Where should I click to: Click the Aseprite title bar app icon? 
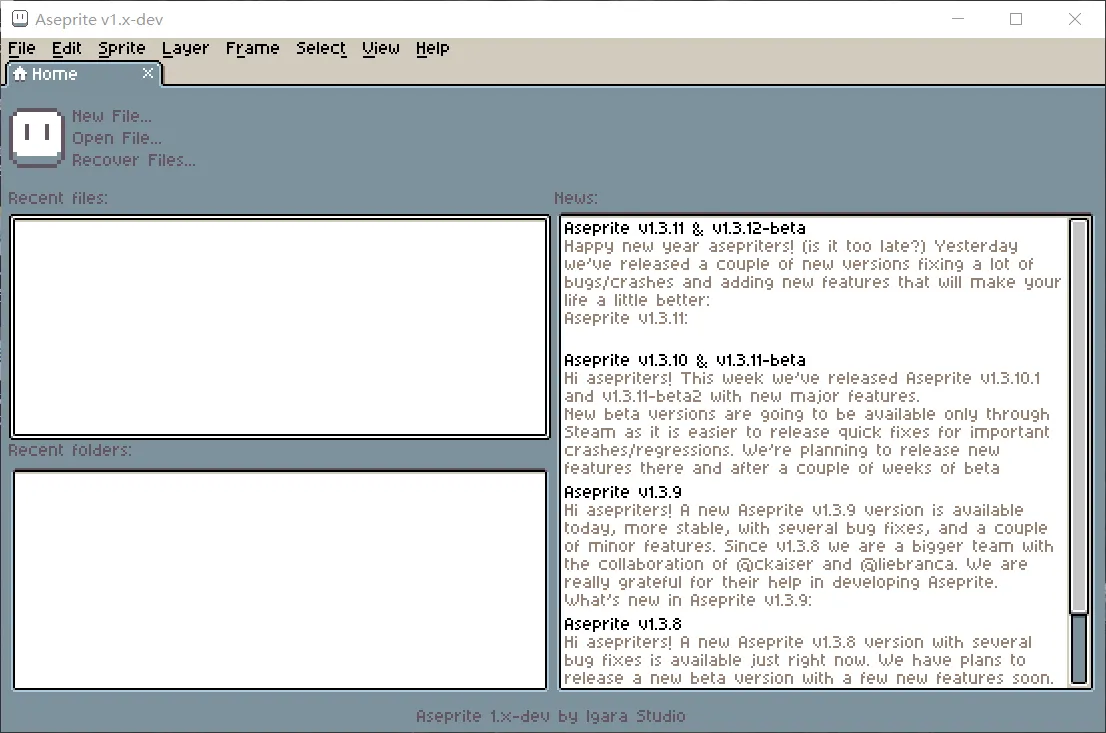pos(19,19)
